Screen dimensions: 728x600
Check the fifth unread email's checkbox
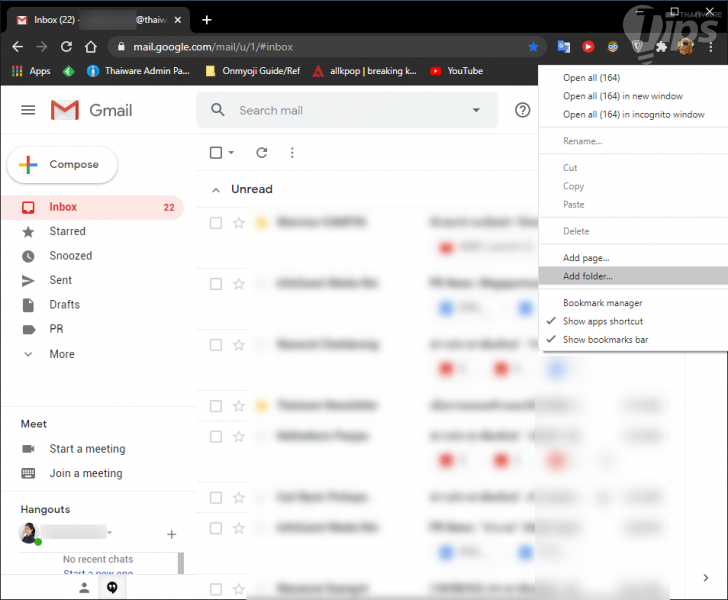click(216, 437)
